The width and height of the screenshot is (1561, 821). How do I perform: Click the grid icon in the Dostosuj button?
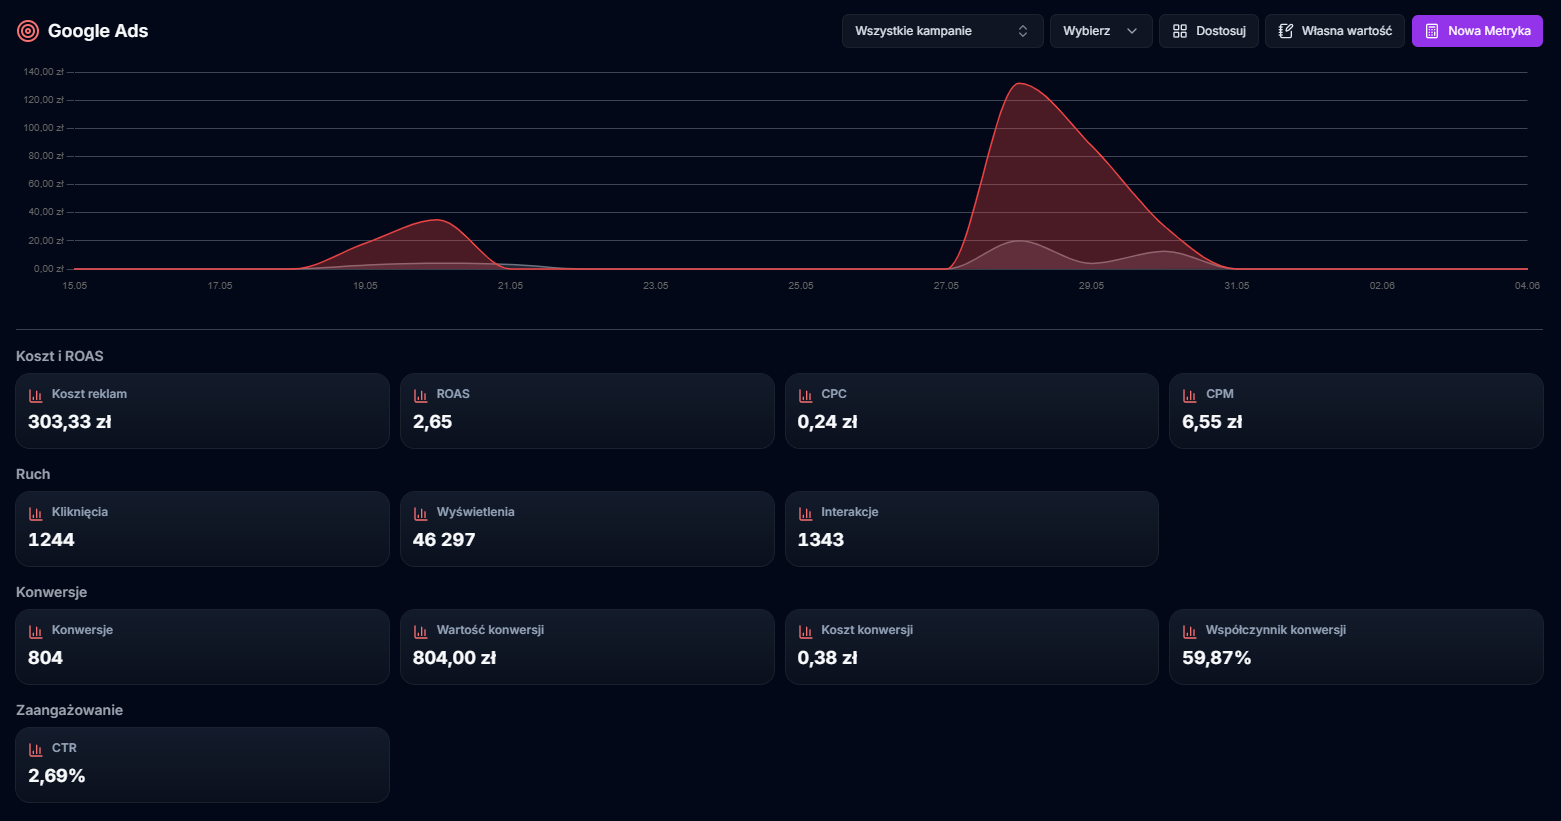pos(1180,31)
